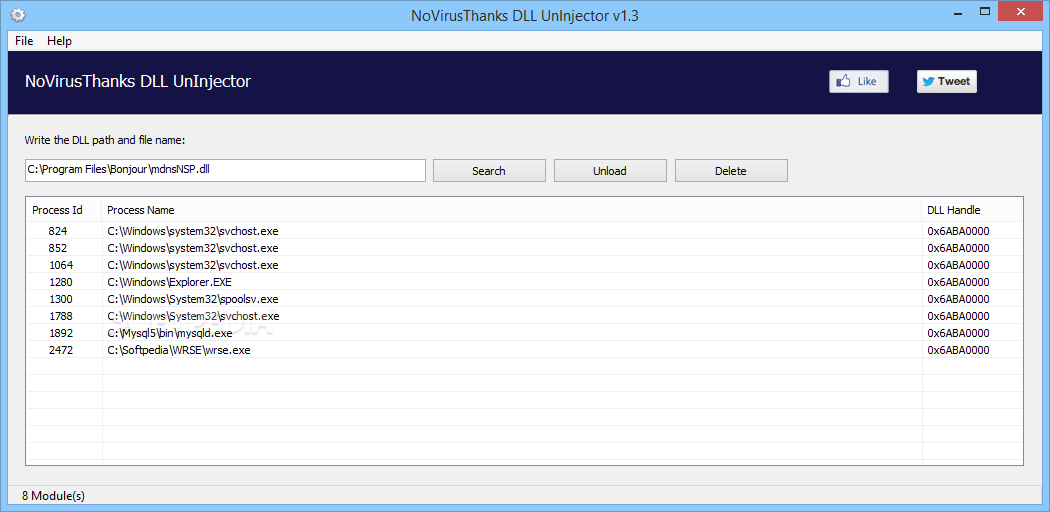Sort by Process Id column header

[64, 210]
